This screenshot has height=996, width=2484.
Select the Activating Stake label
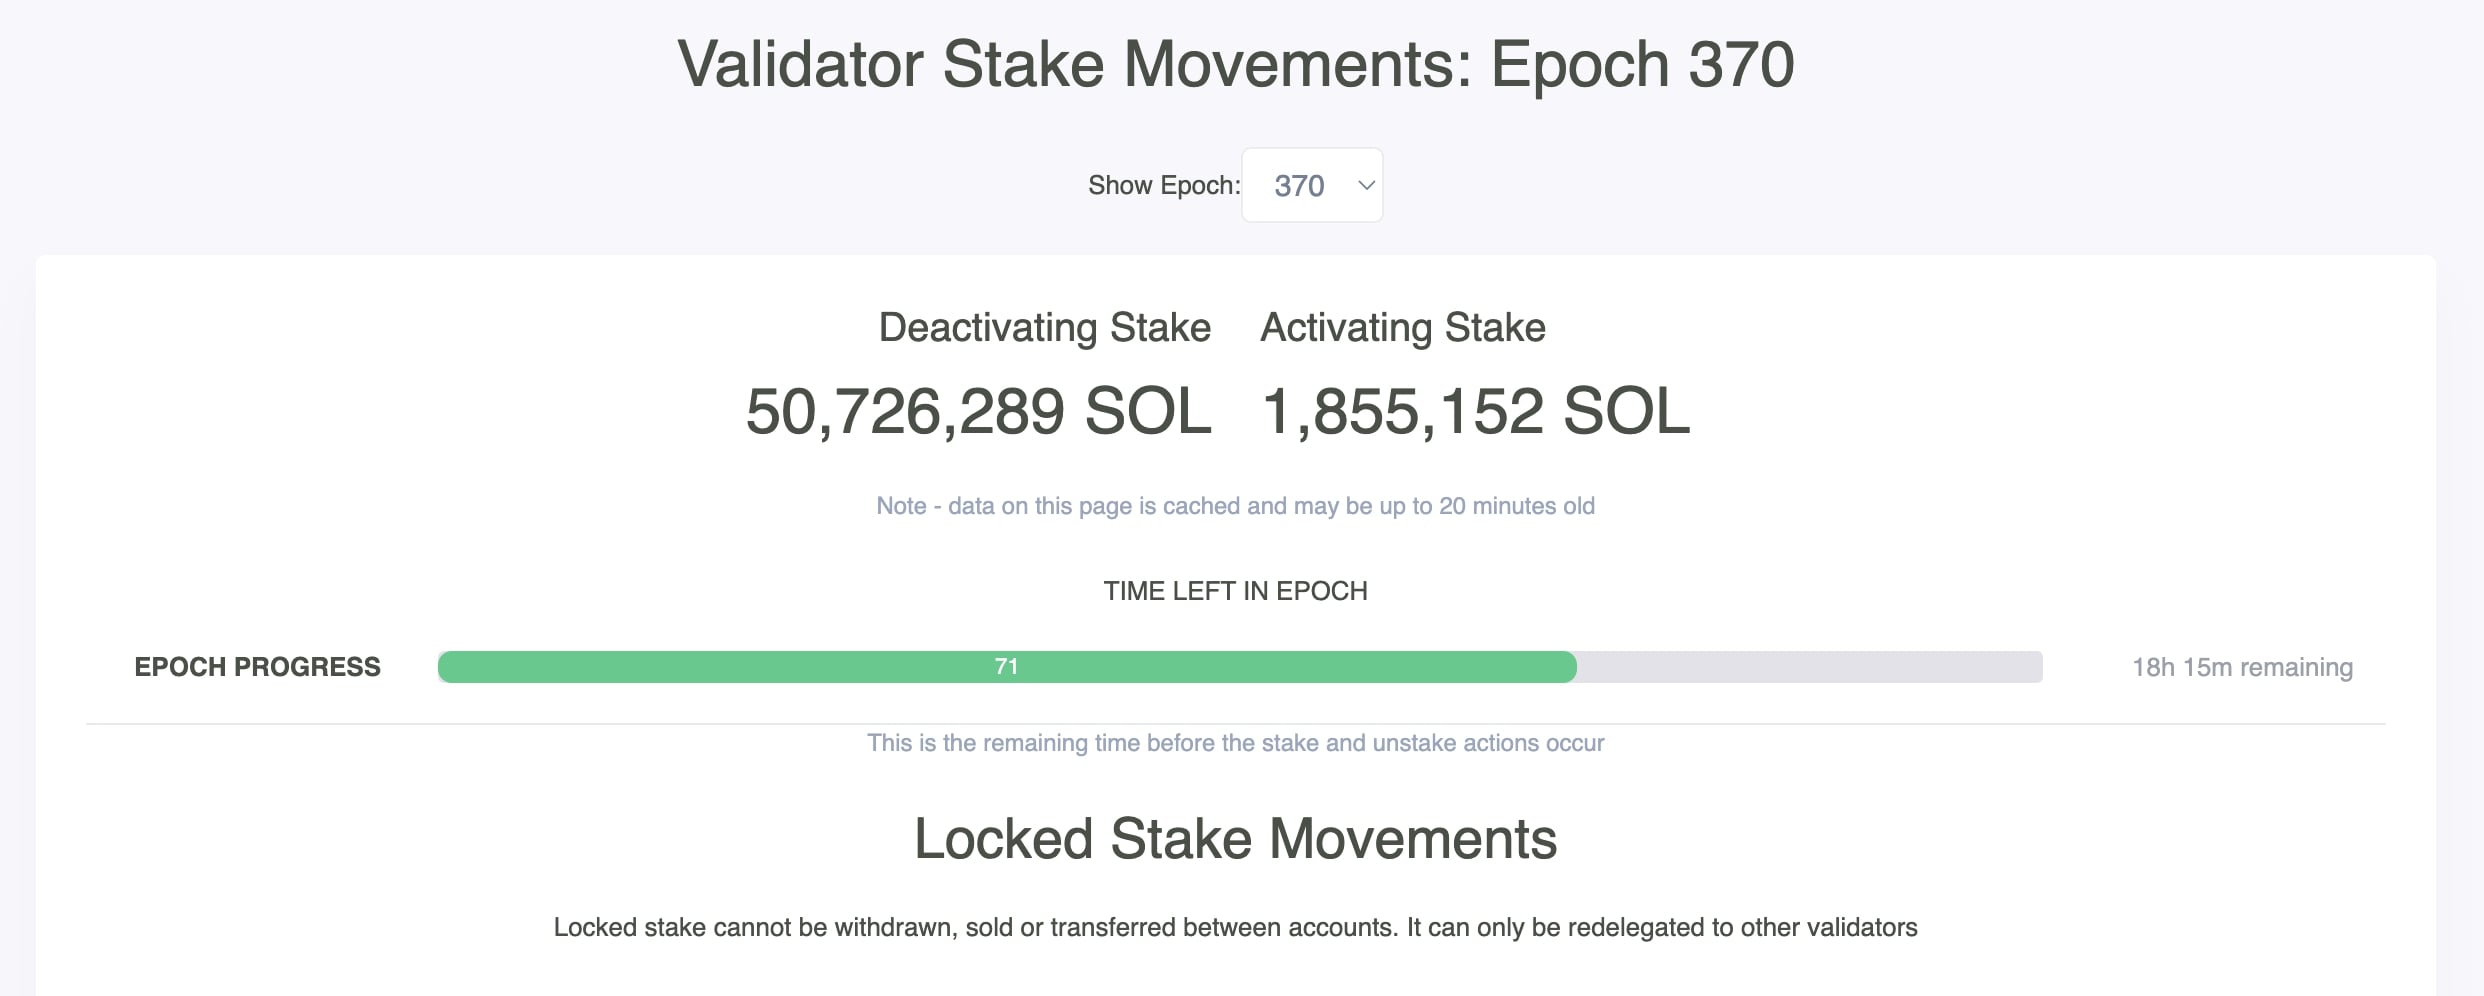click(1402, 328)
